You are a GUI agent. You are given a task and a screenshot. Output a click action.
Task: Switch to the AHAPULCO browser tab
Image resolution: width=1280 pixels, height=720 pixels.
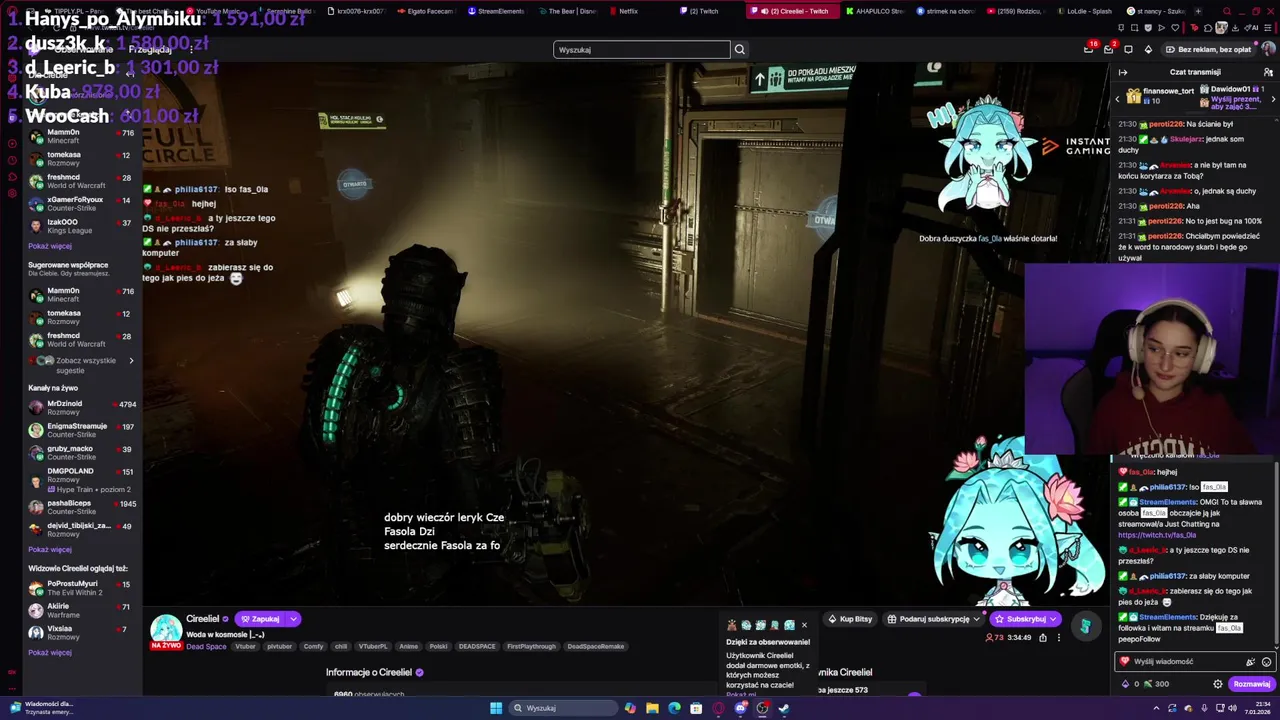click(x=873, y=11)
